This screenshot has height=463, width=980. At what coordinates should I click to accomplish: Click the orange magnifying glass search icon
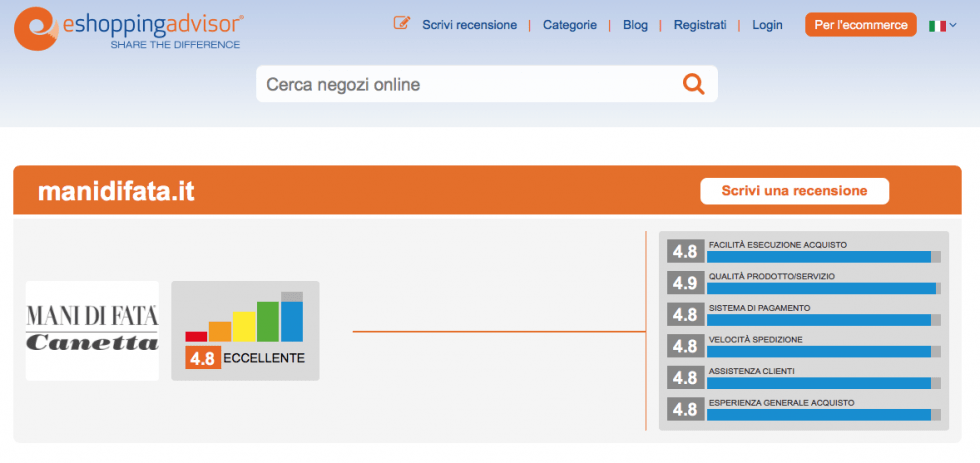[693, 84]
